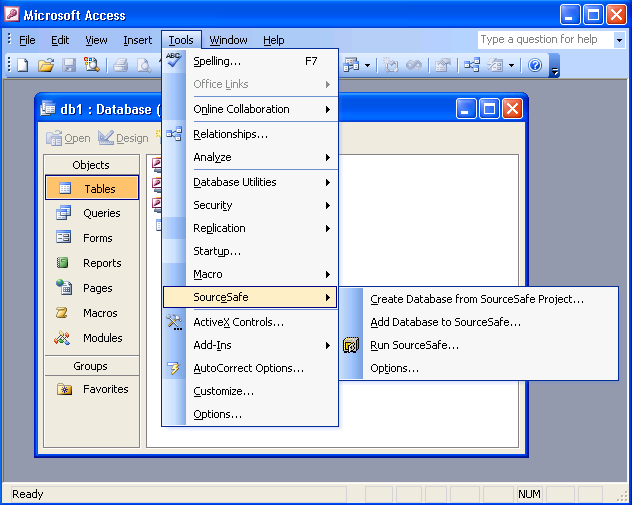
Task: Select the Forms object icon
Action: coord(64,237)
